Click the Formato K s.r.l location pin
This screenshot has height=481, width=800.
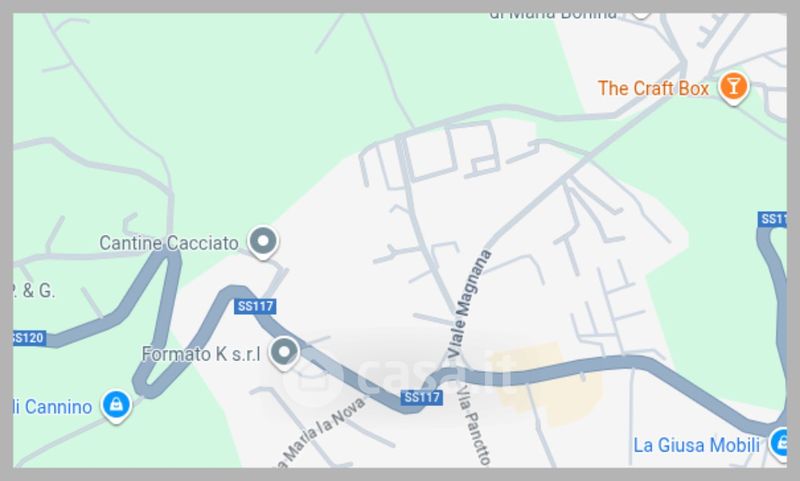click(284, 353)
